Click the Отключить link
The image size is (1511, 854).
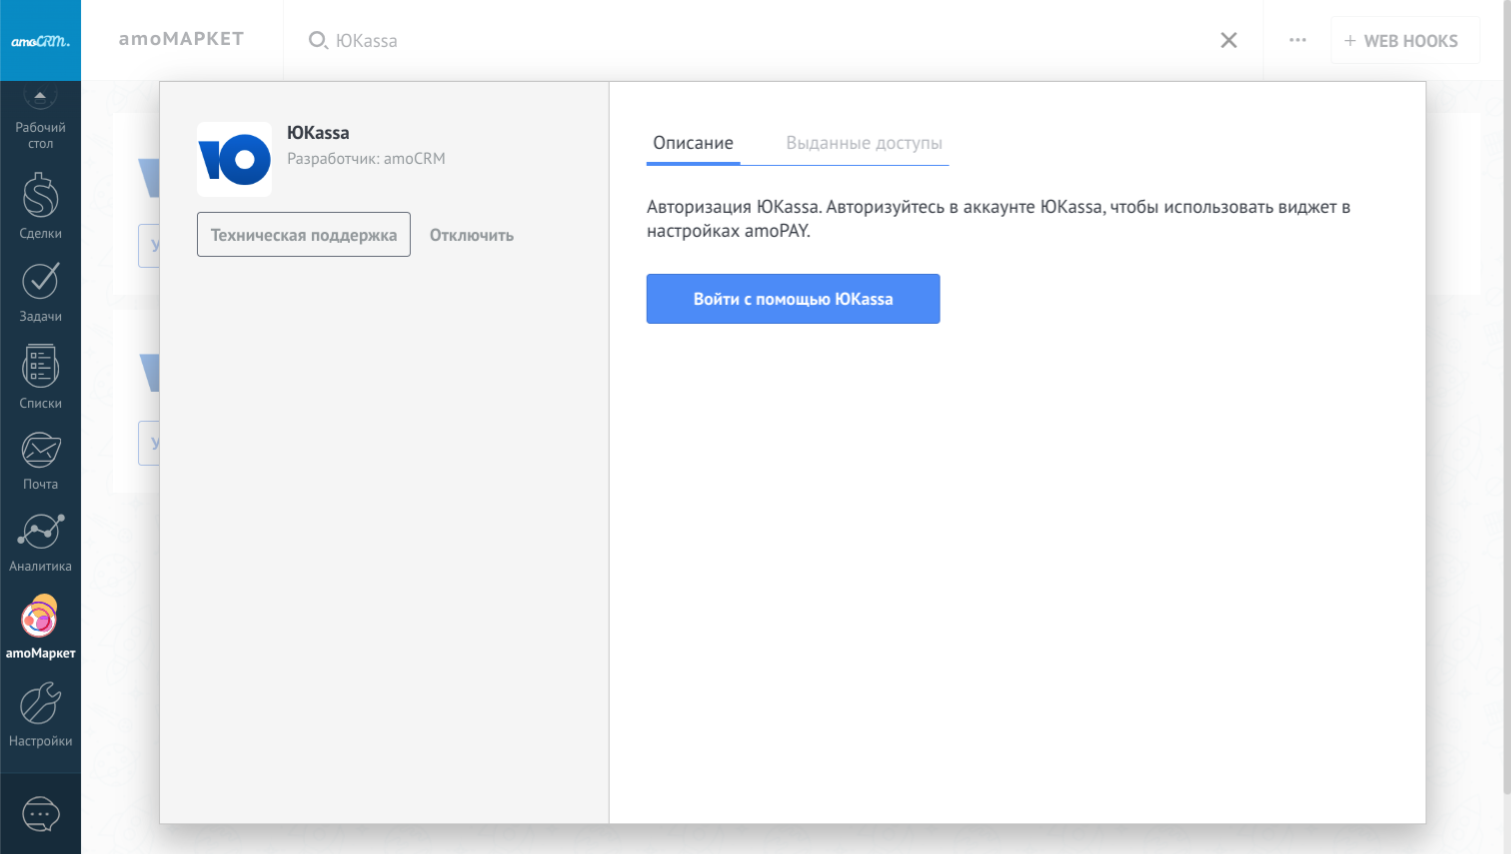[471, 235]
